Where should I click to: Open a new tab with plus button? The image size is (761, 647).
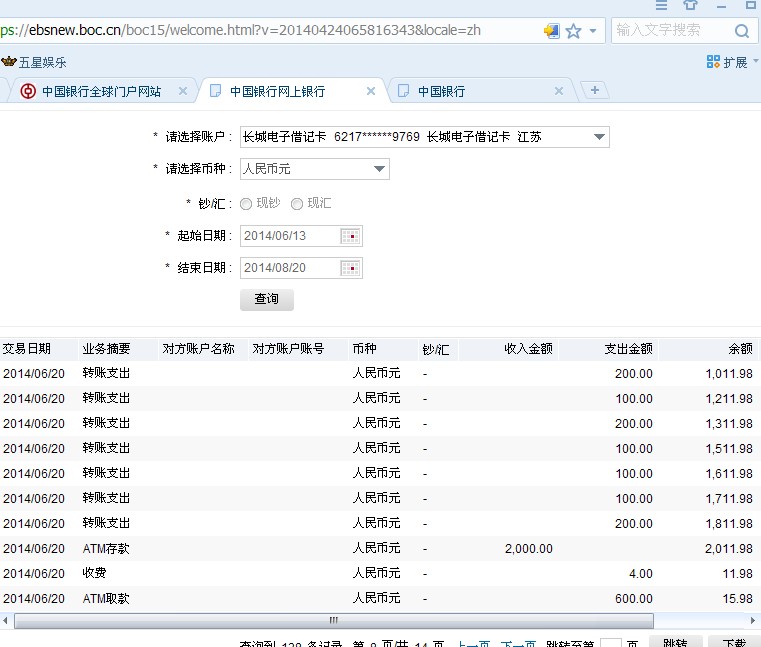[595, 91]
